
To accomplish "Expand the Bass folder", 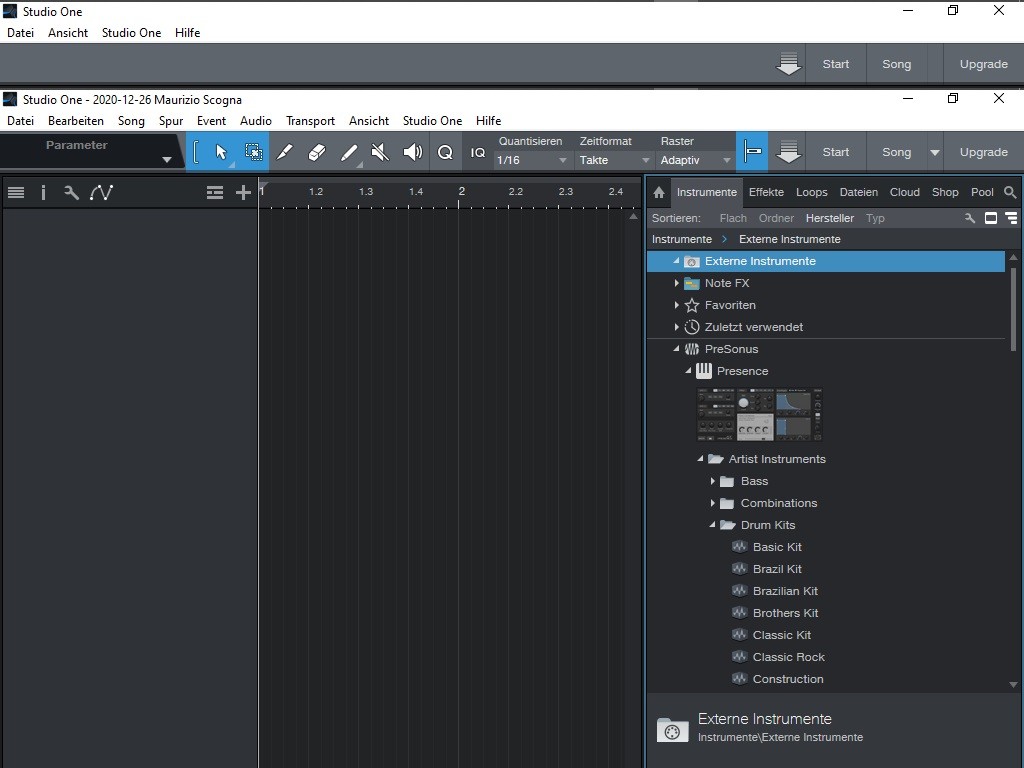I will click(x=712, y=481).
